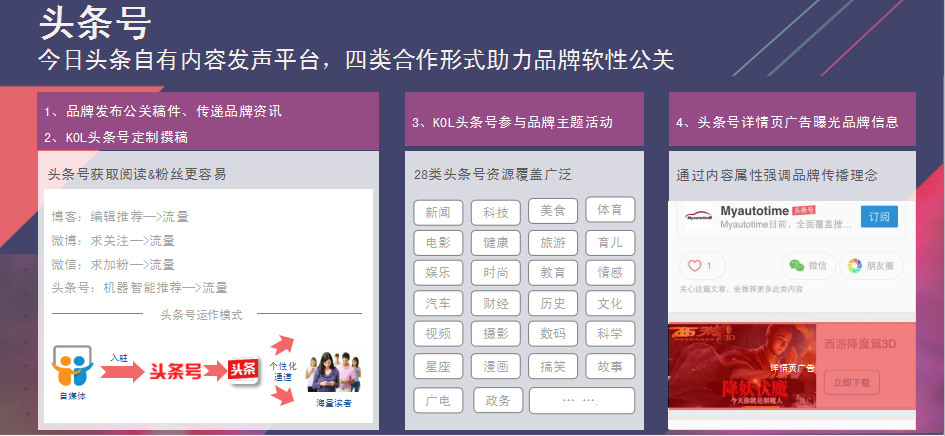945x436 pixels.
Task: Click the Myautotime logo avatar
Action: coord(699,216)
